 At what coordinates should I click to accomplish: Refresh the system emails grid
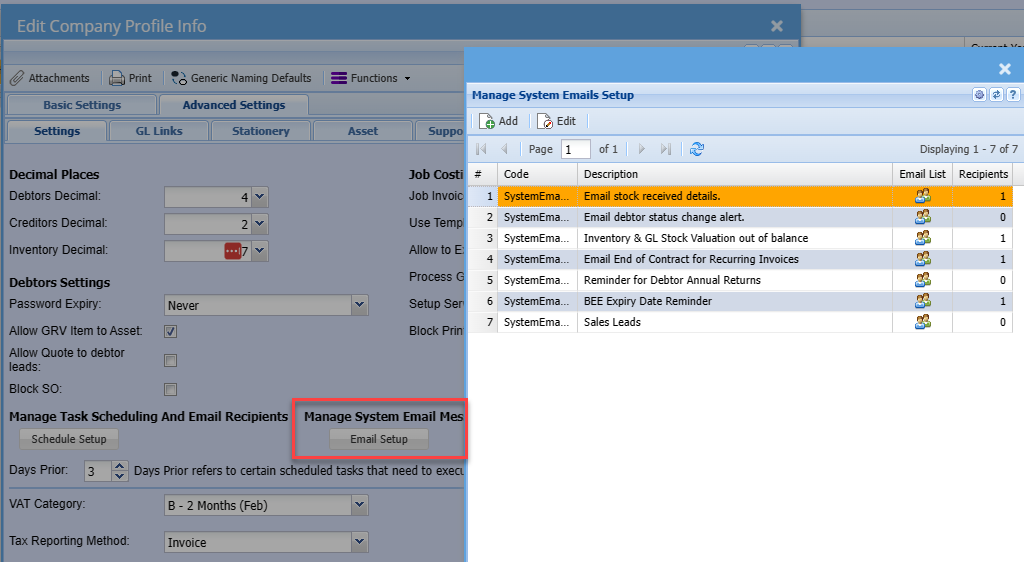697,149
